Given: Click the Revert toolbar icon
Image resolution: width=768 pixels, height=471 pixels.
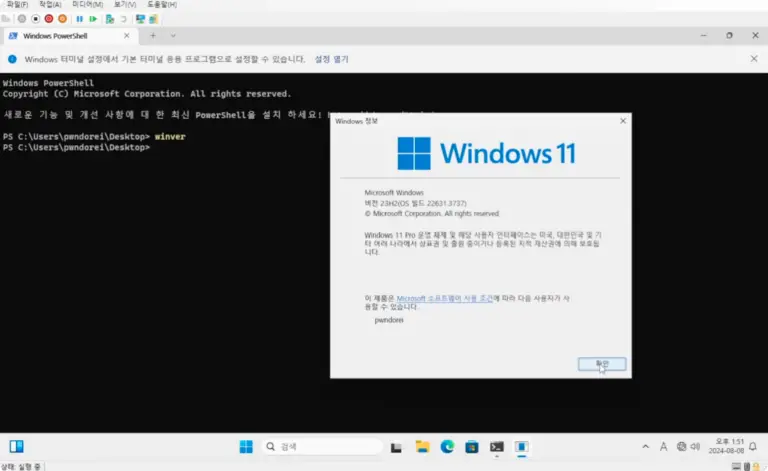Looking at the screenshot, I should pos(123,19).
